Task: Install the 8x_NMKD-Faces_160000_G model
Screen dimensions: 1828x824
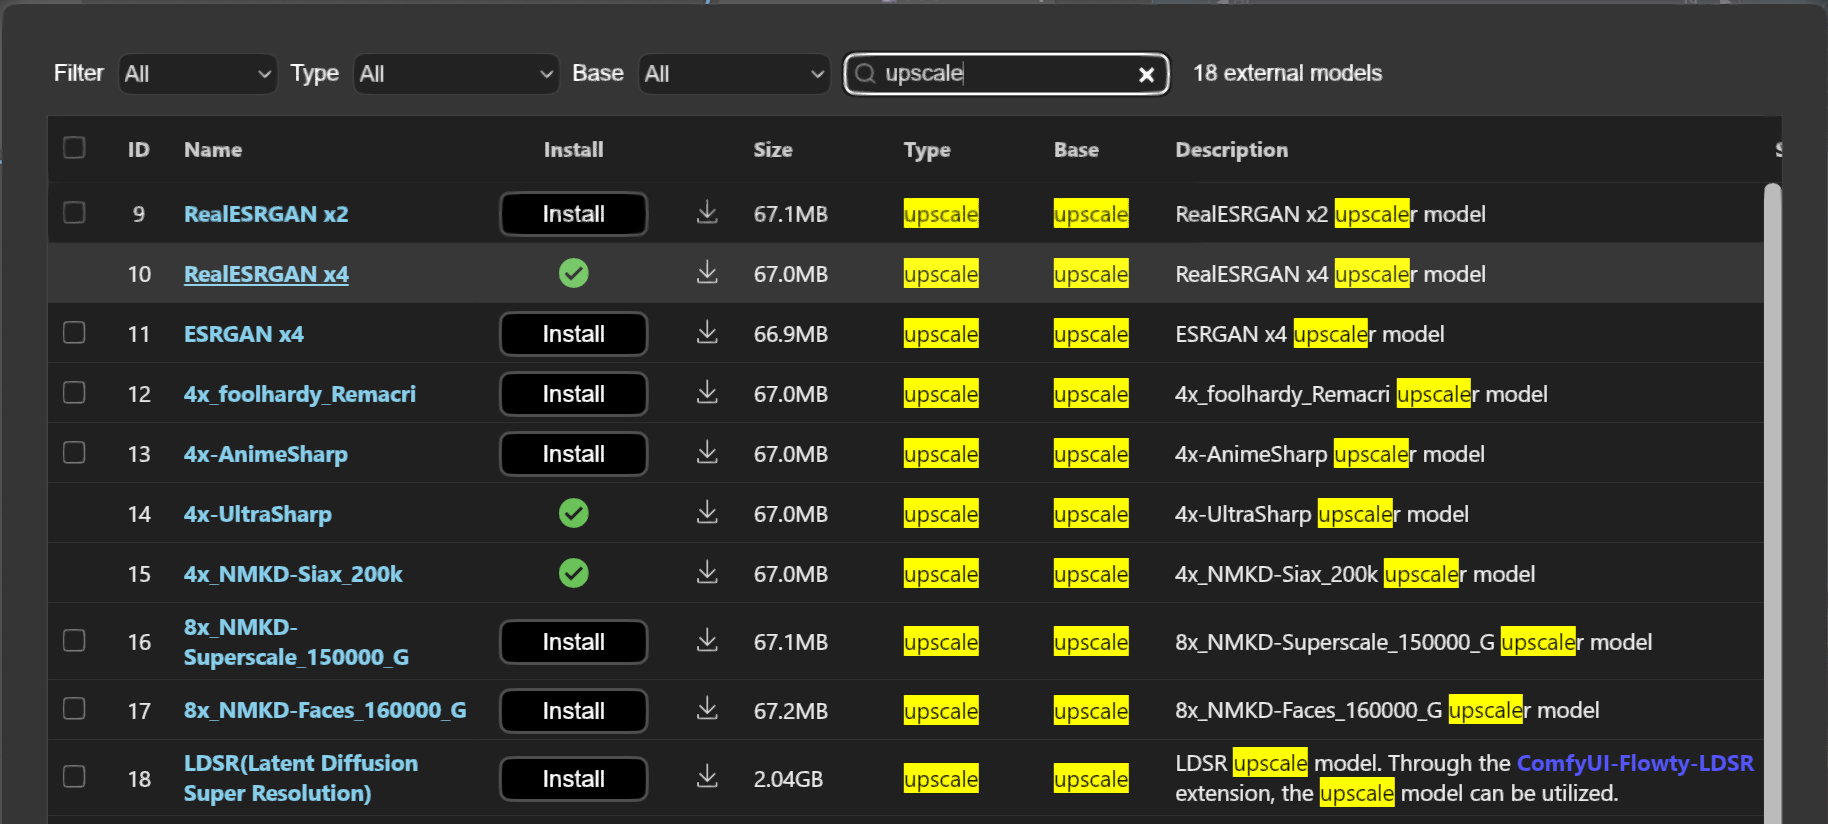Action: pos(573,711)
